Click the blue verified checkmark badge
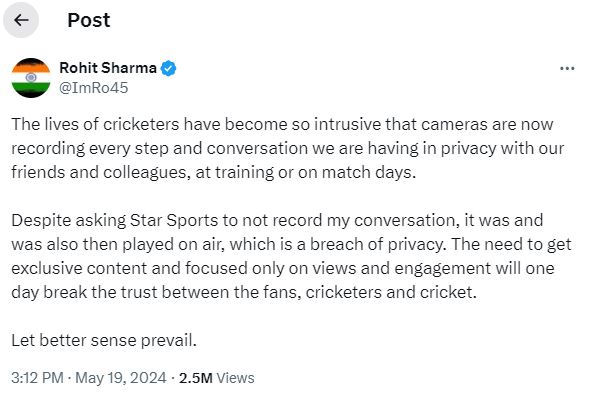This screenshot has height=400, width=589. [x=168, y=68]
